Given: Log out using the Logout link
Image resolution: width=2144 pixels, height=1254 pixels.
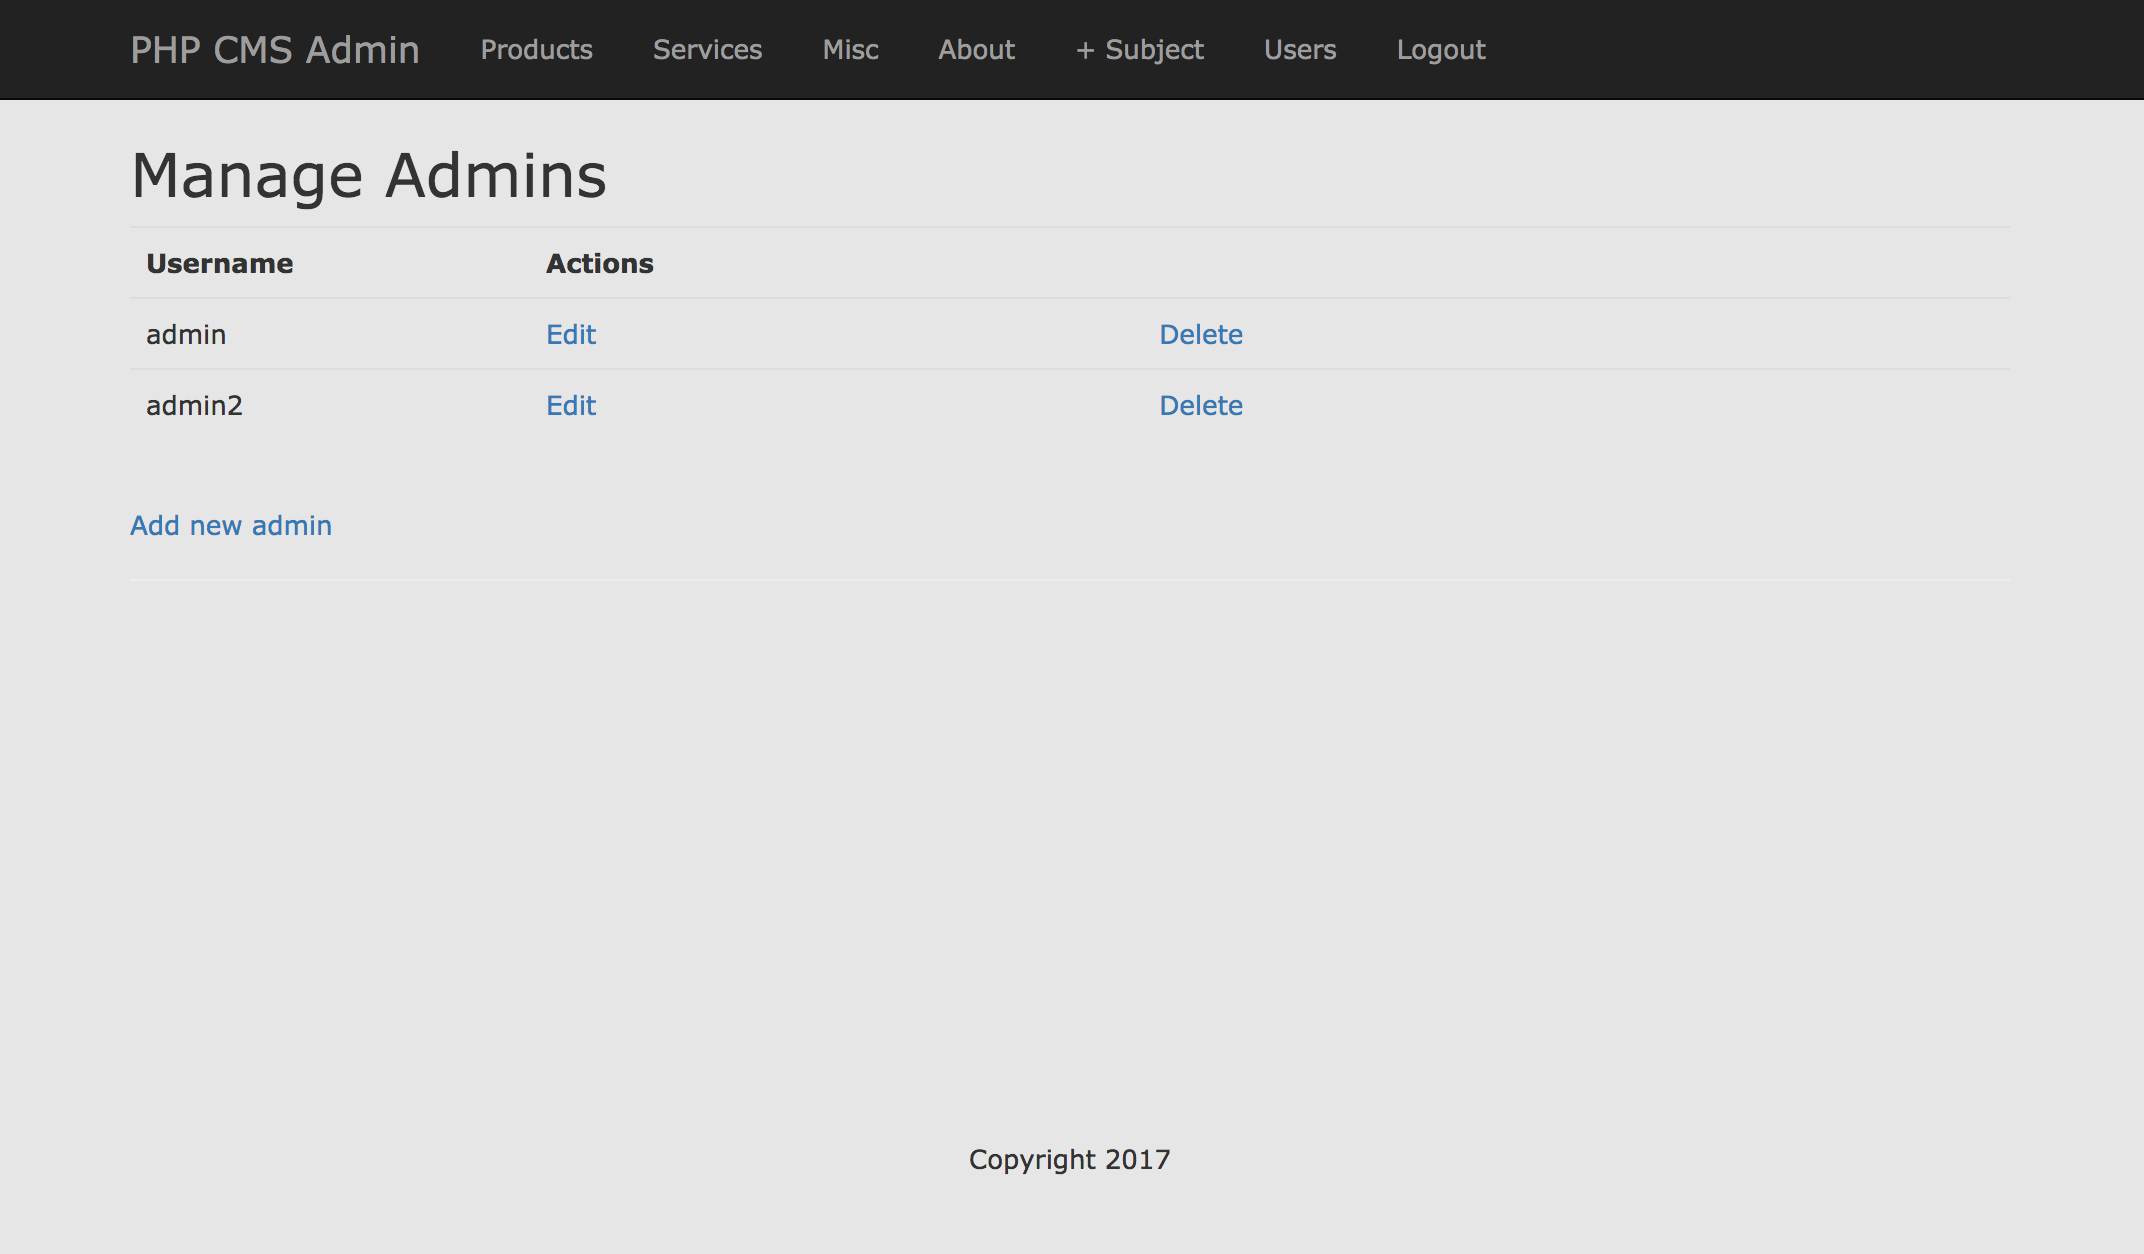Looking at the screenshot, I should [x=1440, y=50].
